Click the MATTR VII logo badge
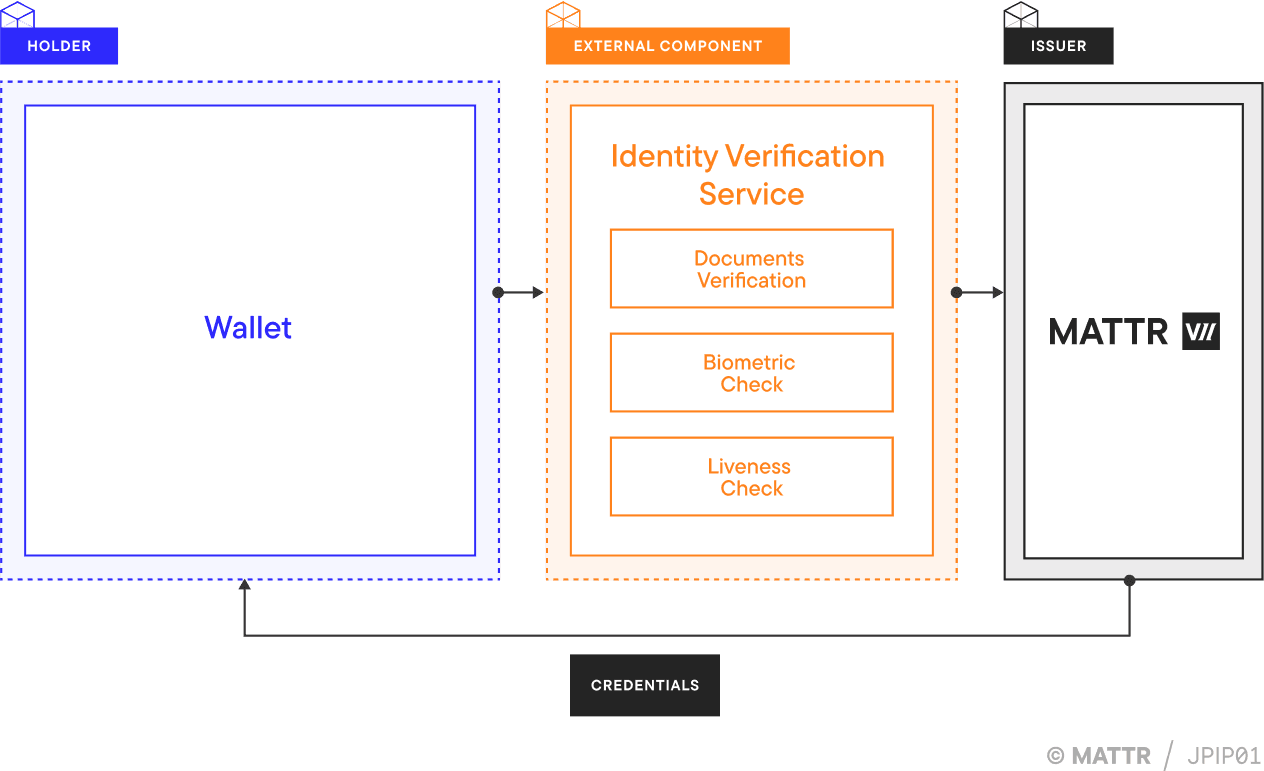 [x=1201, y=332]
